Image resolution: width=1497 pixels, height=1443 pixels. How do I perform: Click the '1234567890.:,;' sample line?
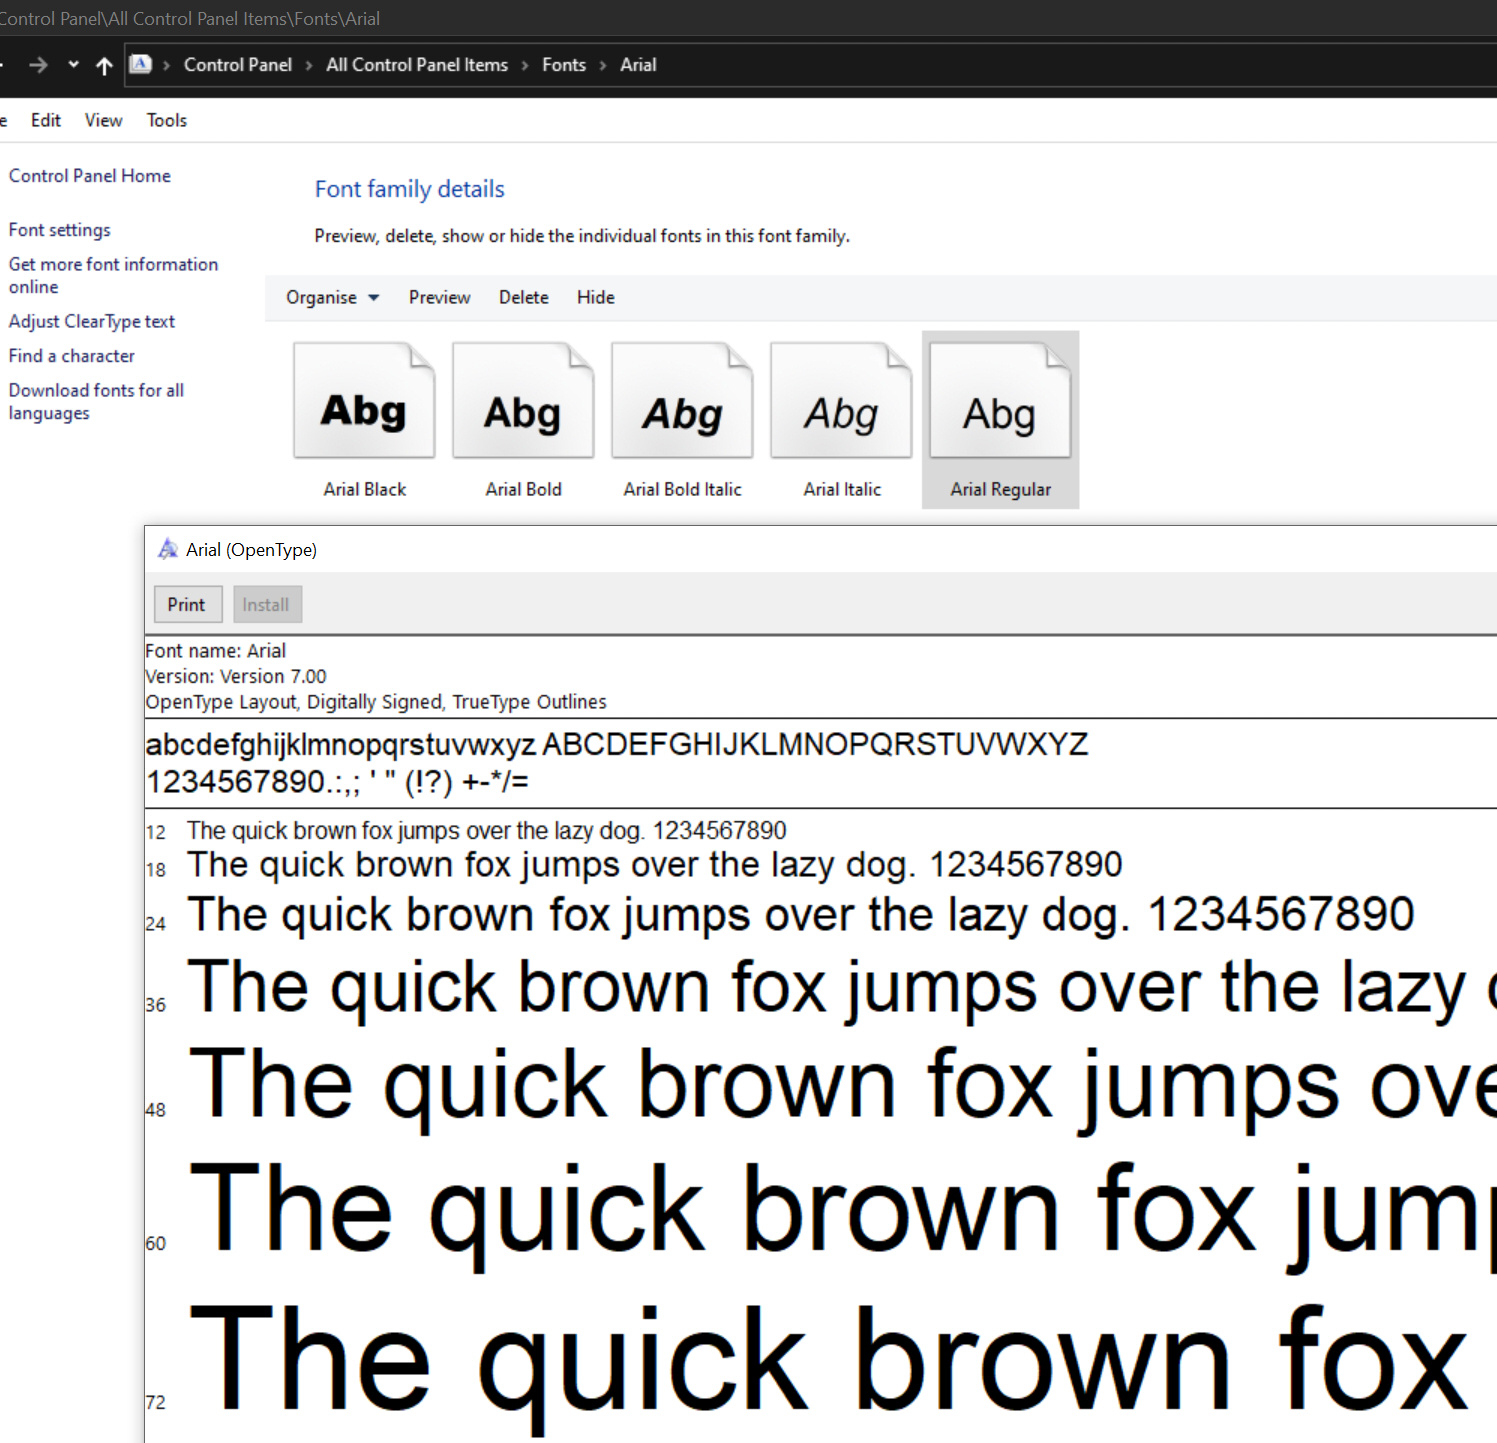click(338, 782)
